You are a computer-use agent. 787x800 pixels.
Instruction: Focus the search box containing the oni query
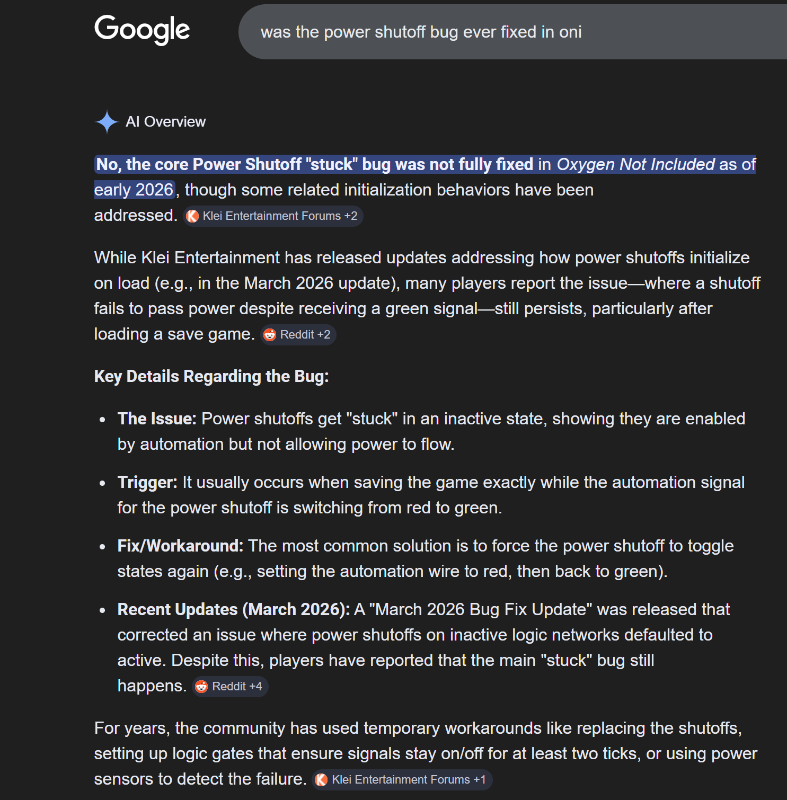click(x=500, y=32)
